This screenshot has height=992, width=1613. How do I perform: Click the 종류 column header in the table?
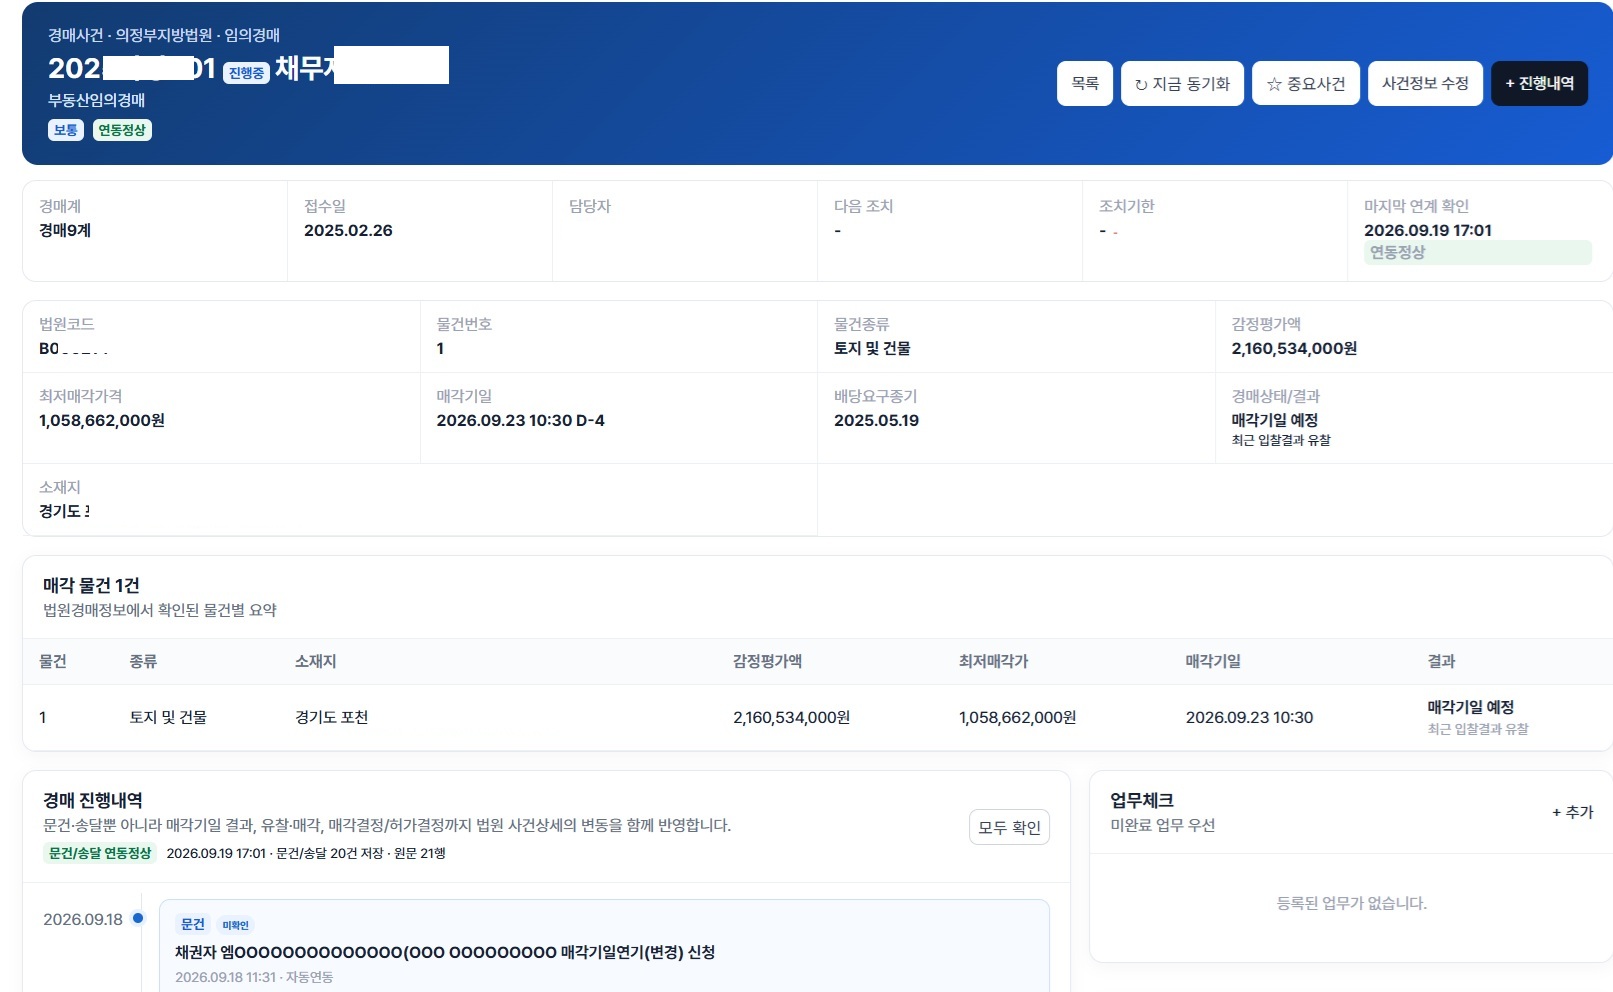coord(143,661)
